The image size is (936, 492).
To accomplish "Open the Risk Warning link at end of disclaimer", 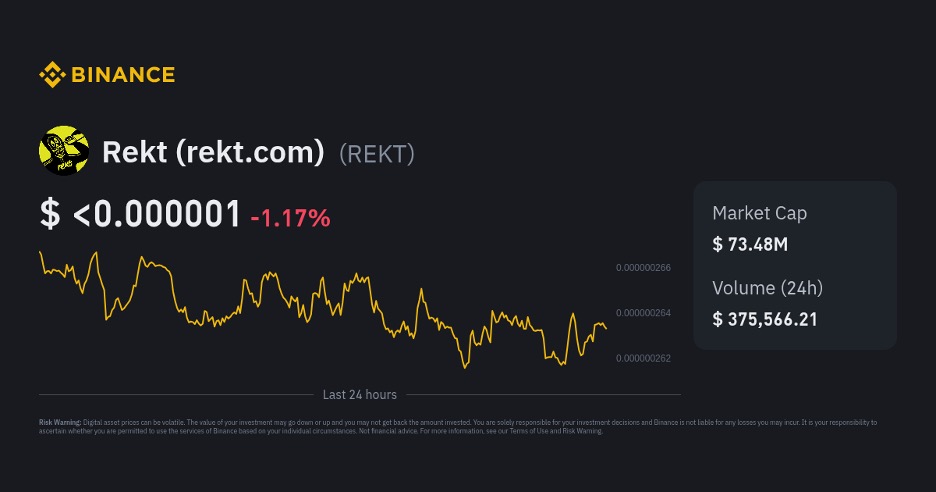I will (x=583, y=431).
